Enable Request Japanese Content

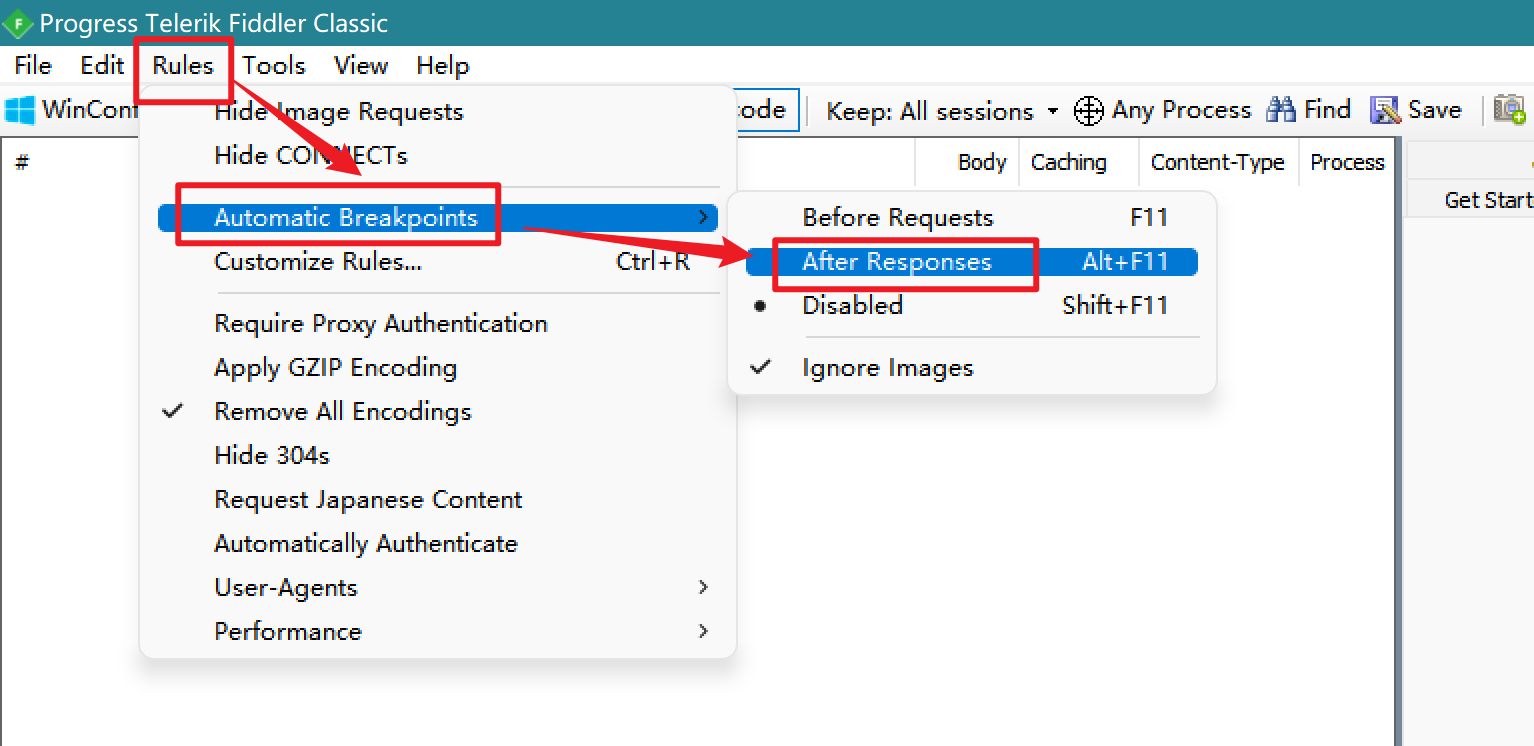(438, 499)
